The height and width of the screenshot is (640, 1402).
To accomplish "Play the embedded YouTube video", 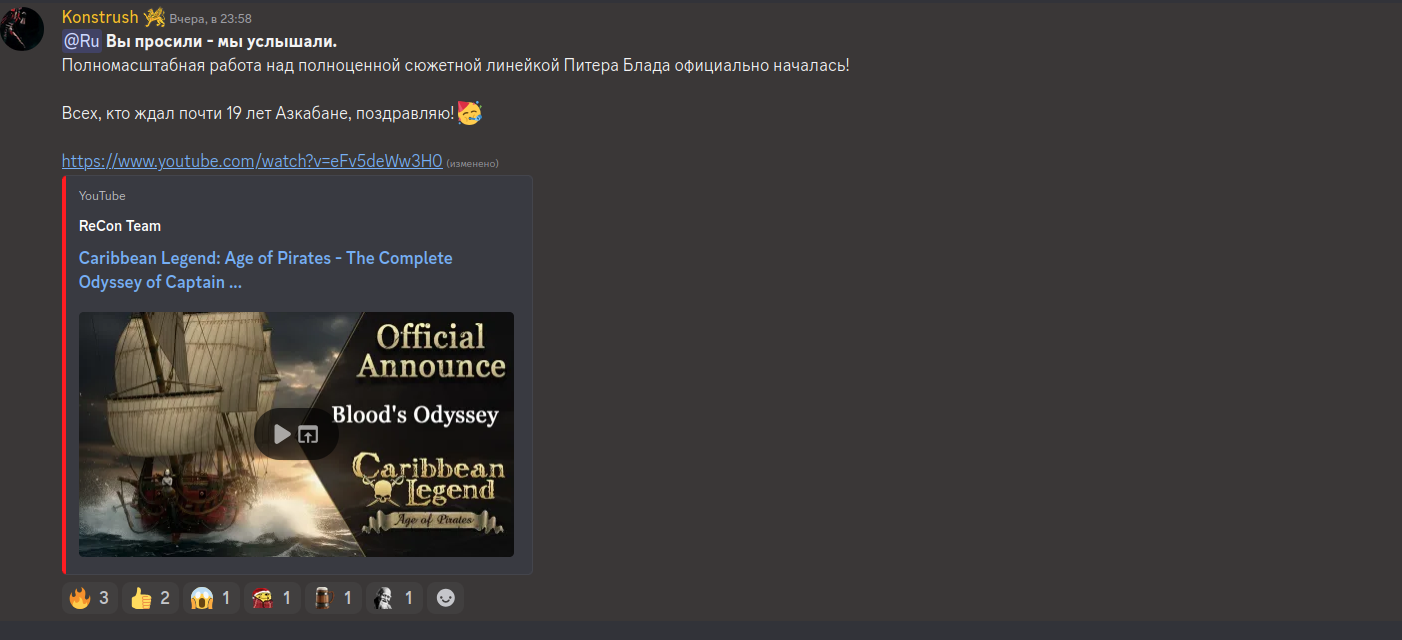I will [283, 434].
